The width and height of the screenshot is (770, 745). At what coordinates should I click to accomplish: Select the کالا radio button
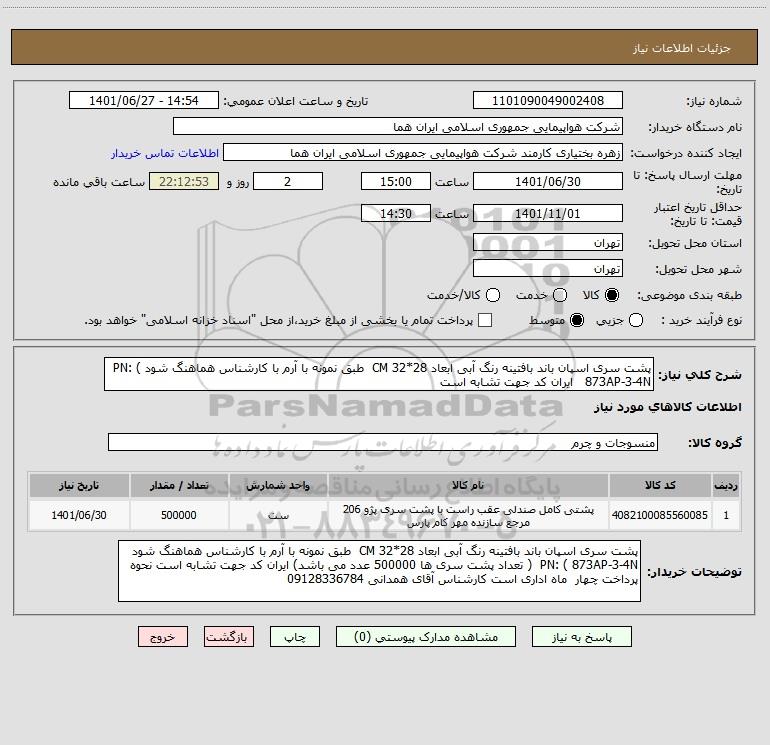click(612, 295)
